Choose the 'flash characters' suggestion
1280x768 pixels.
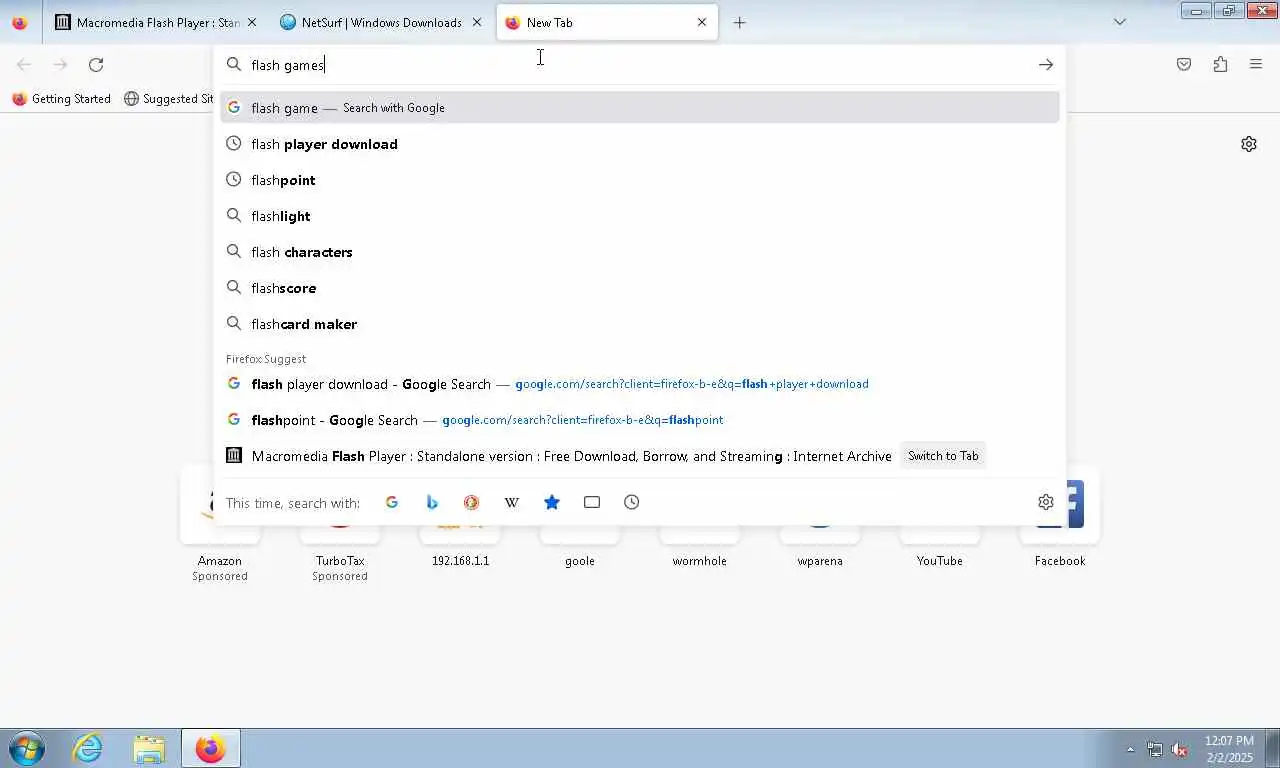640,252
